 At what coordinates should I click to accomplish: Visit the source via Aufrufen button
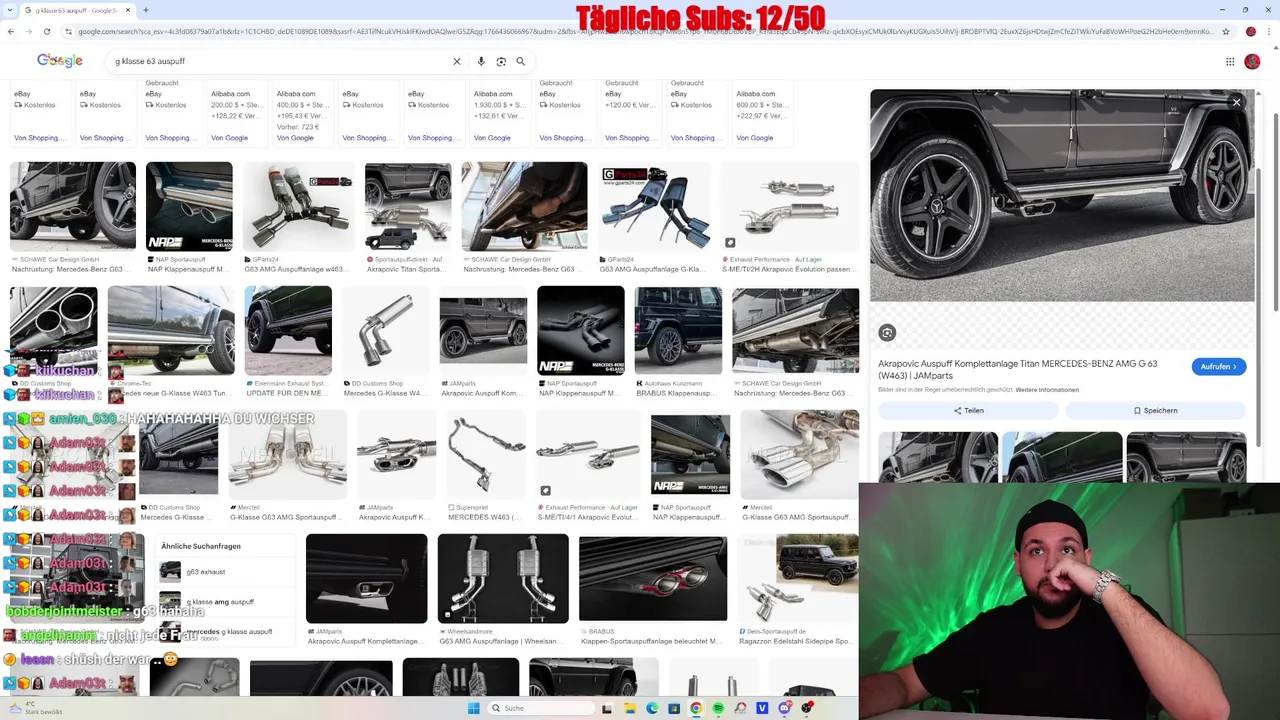[1218, 367]
